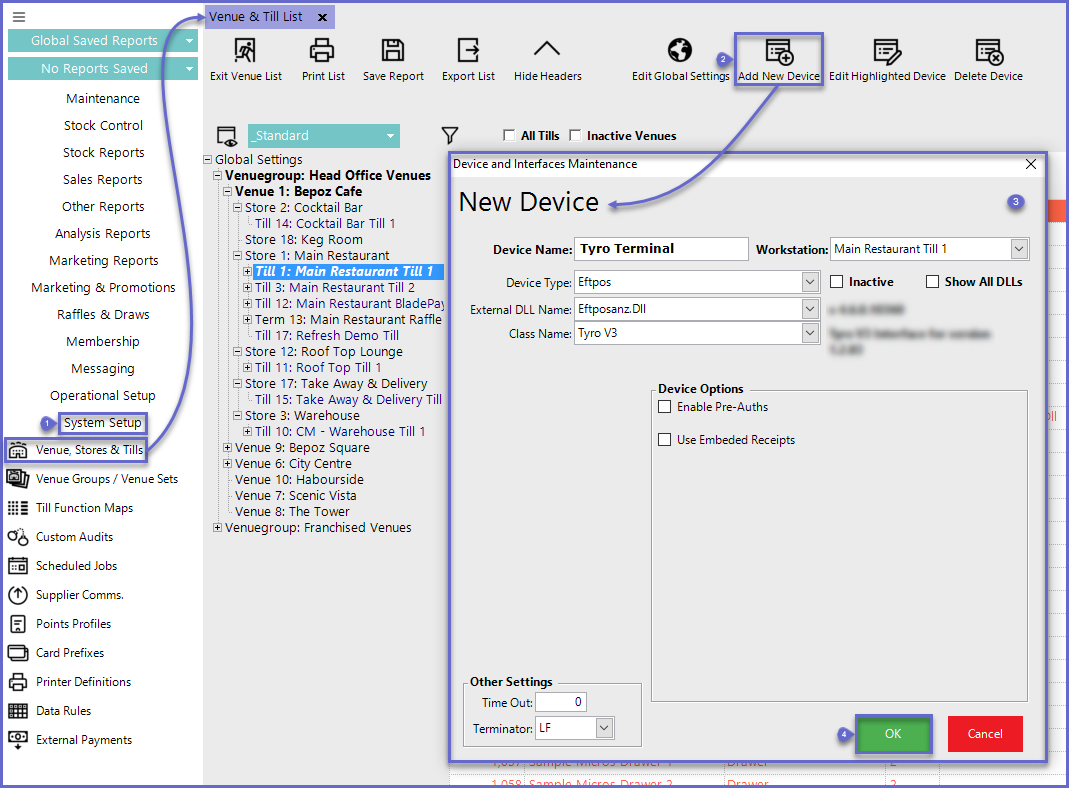Image resolution: width=1069 pixels, height=788 pixels.
Task: Open the System Setup menu
Action: pyautogui.click(x=103, y=423)
